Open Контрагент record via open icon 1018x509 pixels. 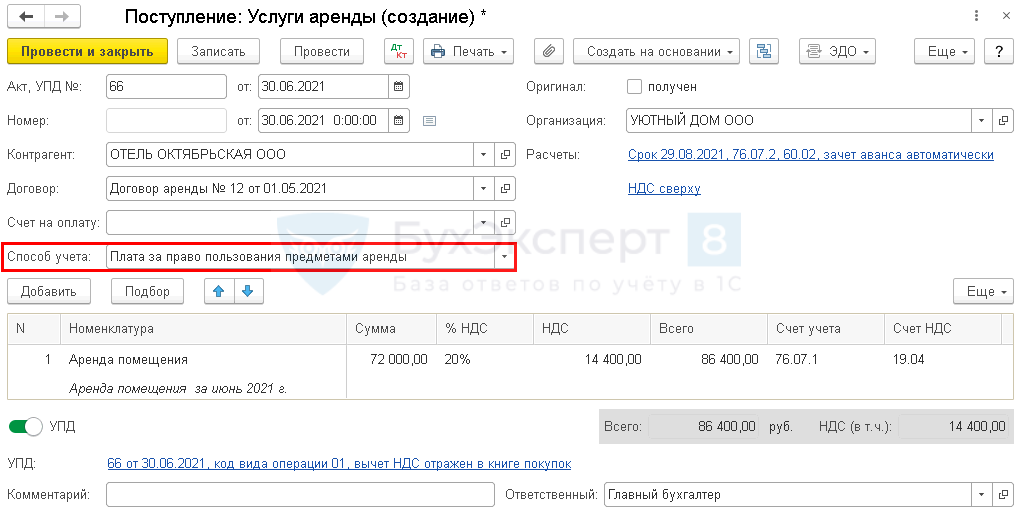505,155
